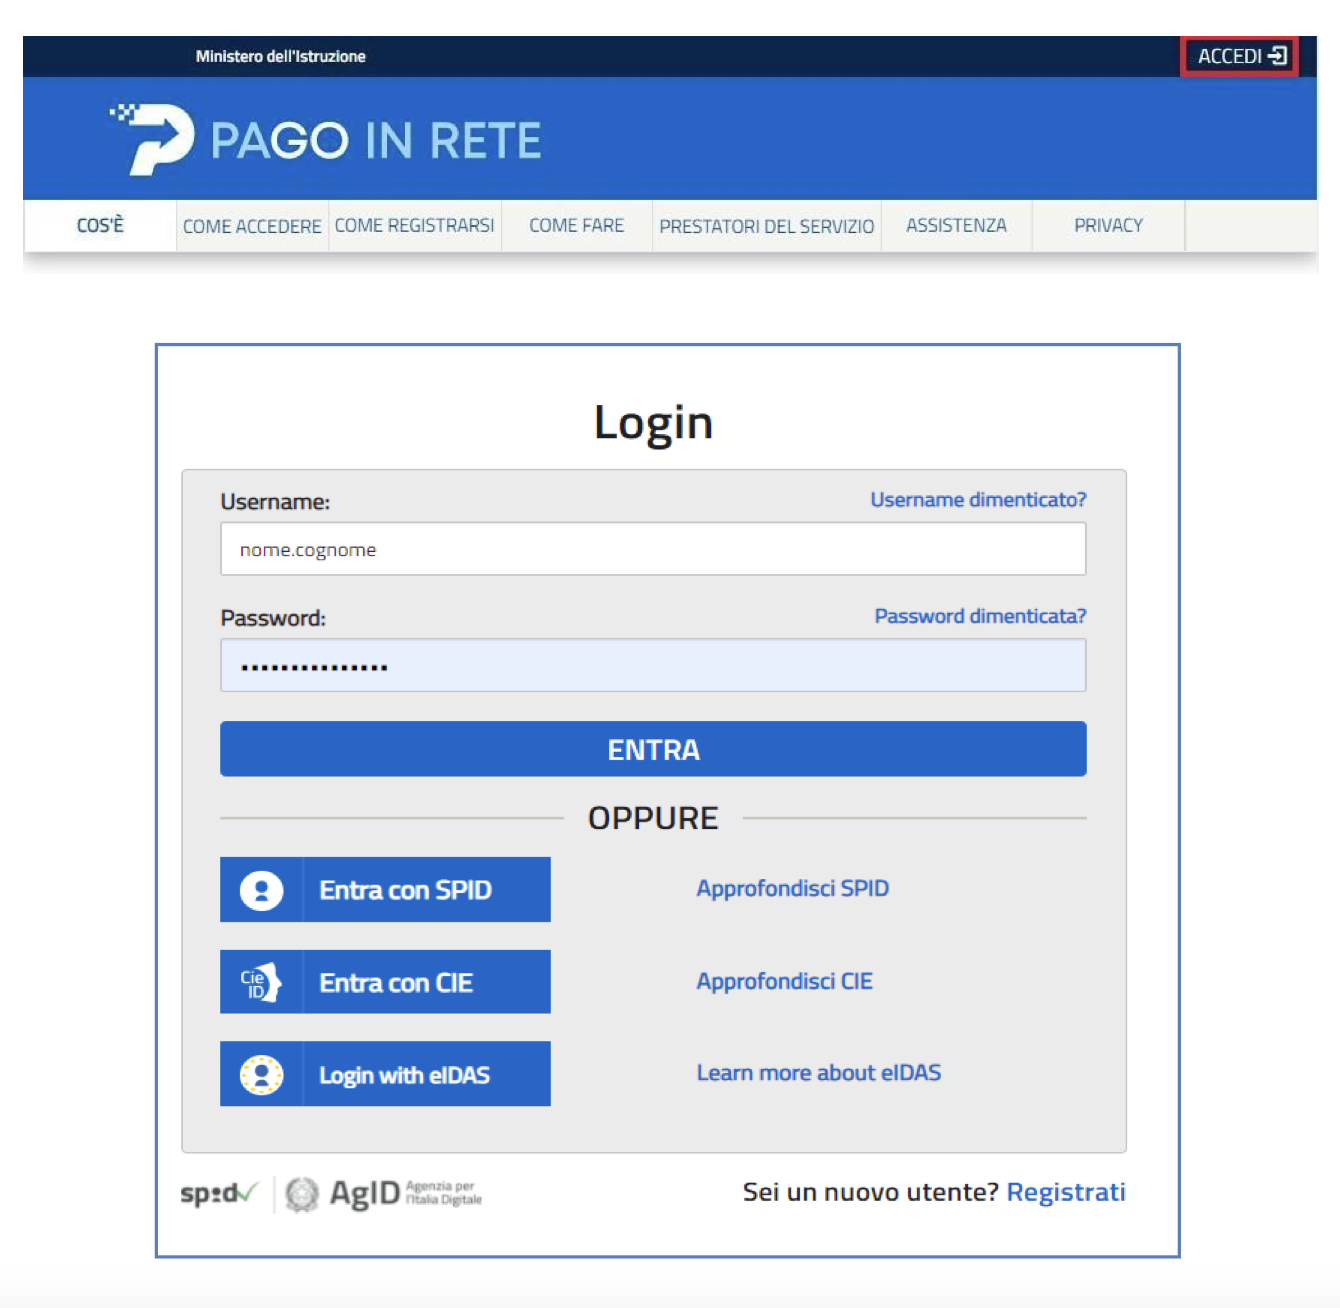The width and height of the screenshot is (1340, 1308).
Task: Open the ASSISTENZA menu item
Action: click(957, 225)
